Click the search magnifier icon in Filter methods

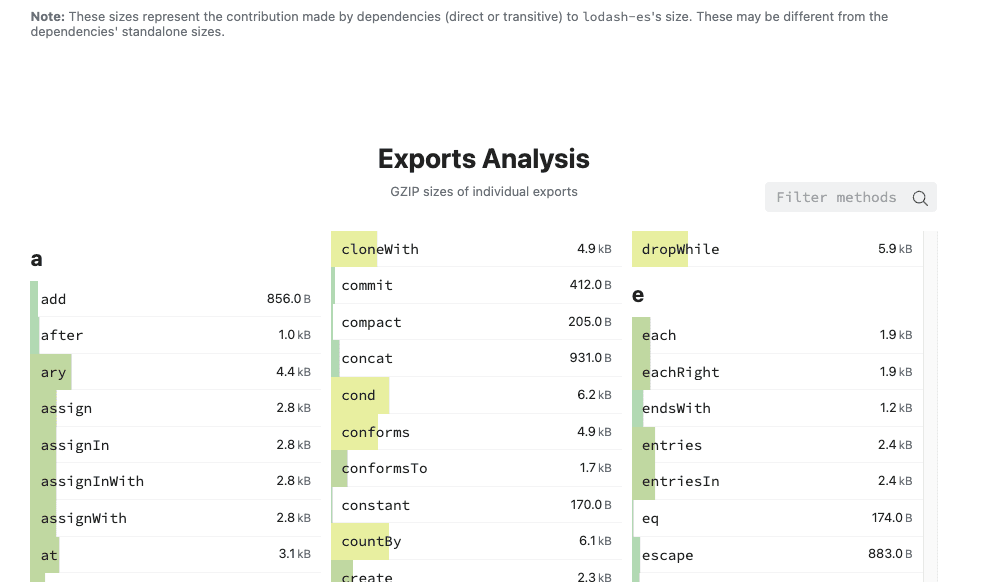point(919,197)
